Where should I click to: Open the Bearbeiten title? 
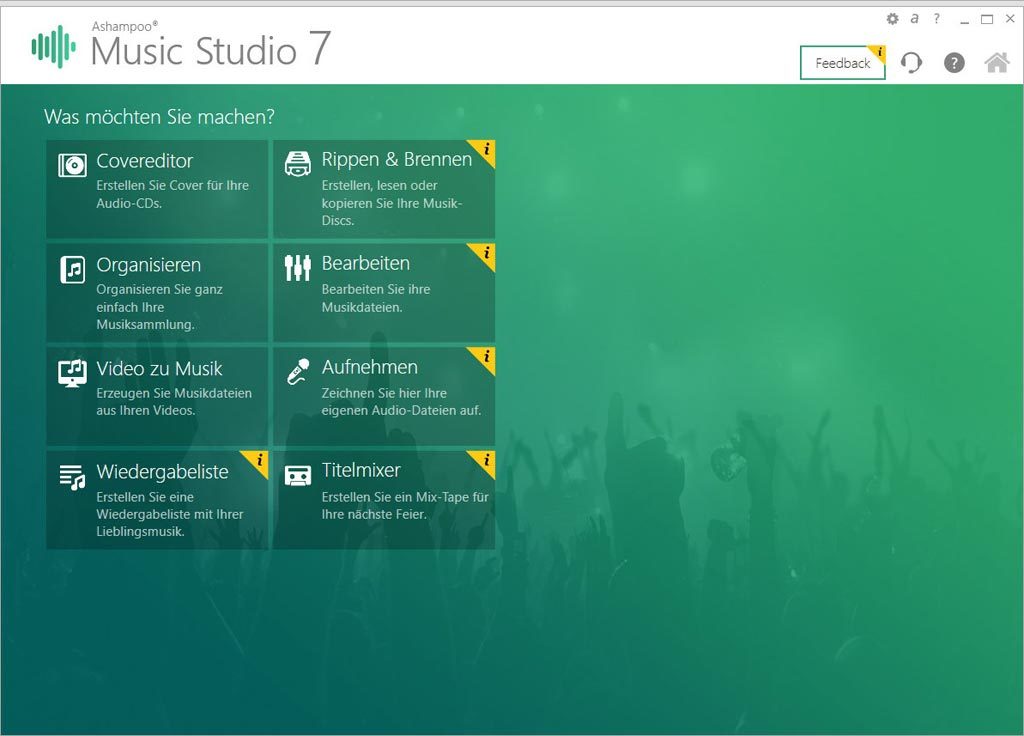(366, 263)
